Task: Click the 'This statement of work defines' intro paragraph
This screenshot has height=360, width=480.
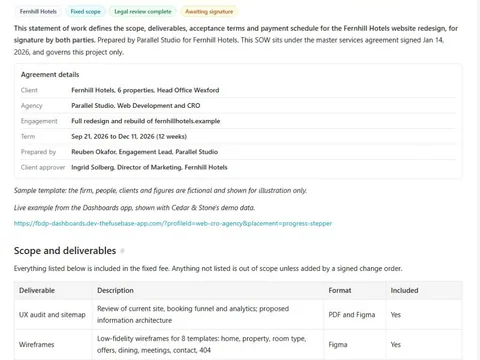Action: point(236,40)
